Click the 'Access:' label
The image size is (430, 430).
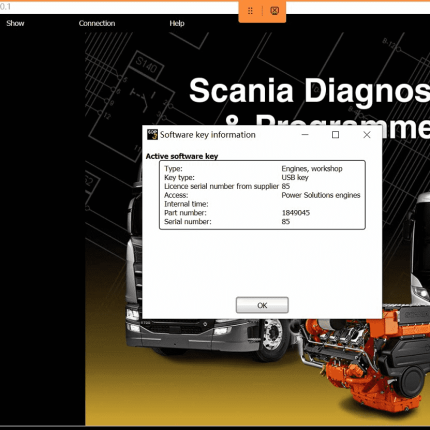(176, 195)
